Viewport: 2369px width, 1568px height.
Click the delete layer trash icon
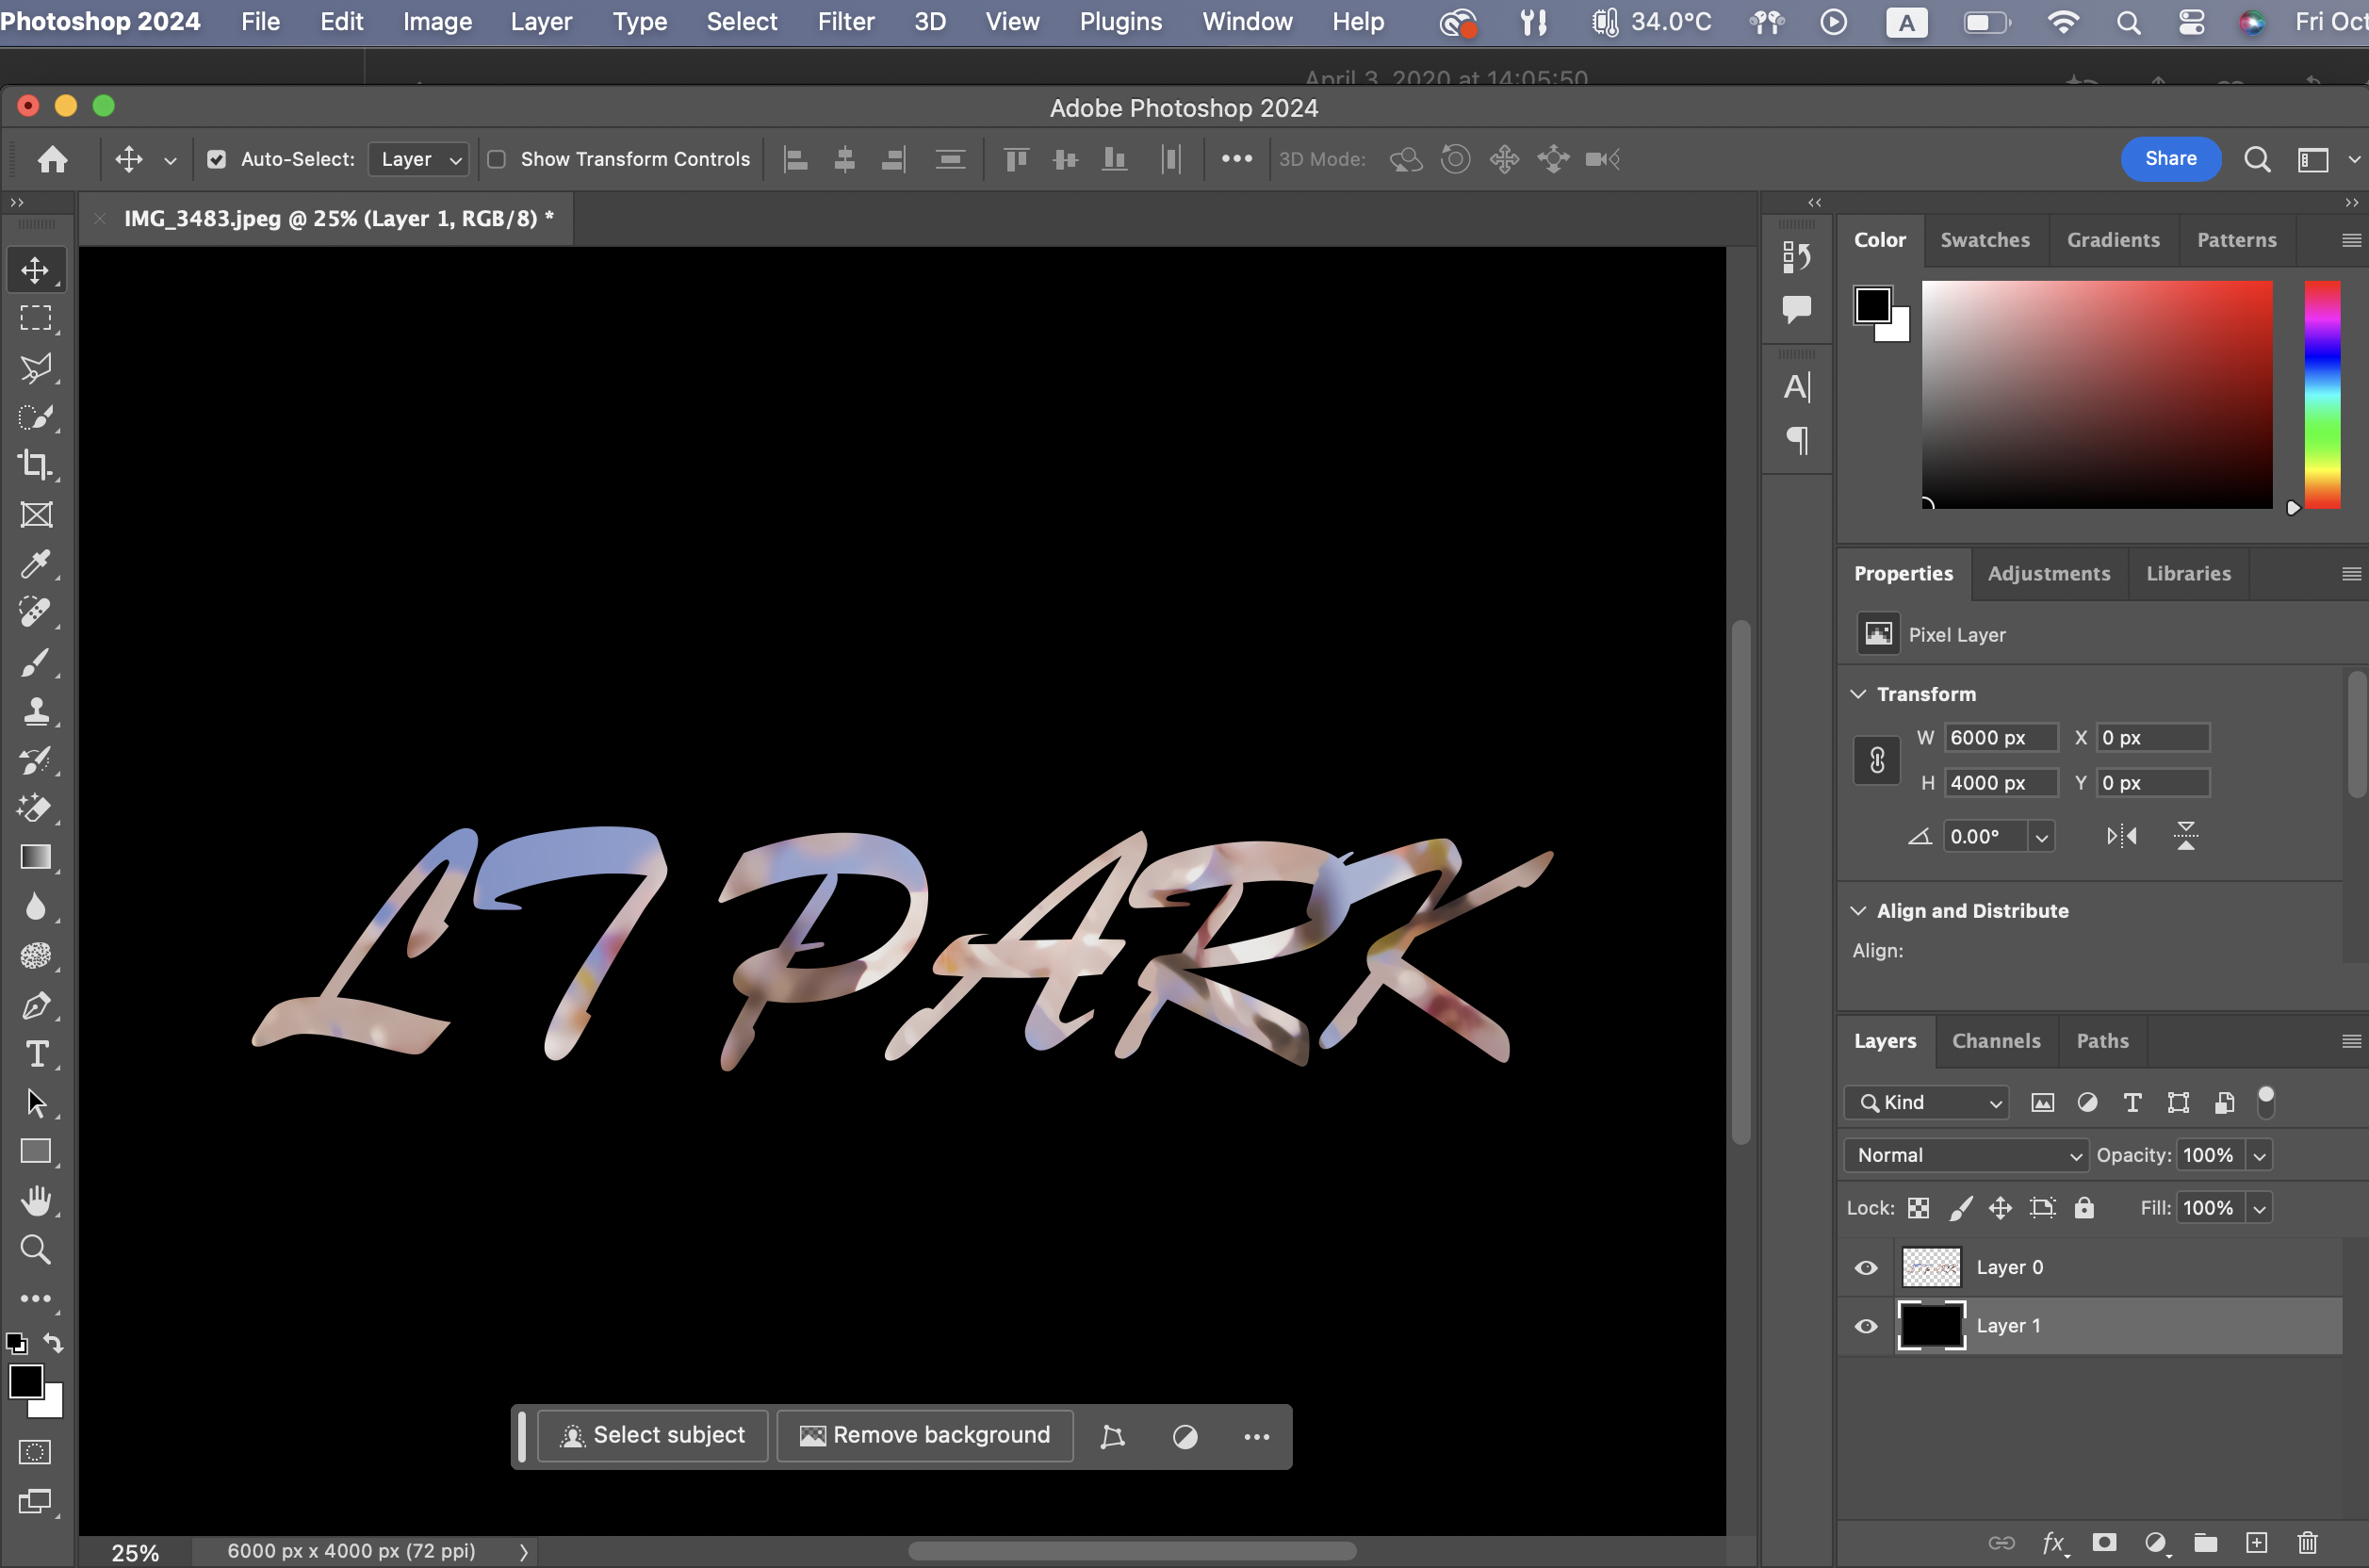[2306, 1543]
